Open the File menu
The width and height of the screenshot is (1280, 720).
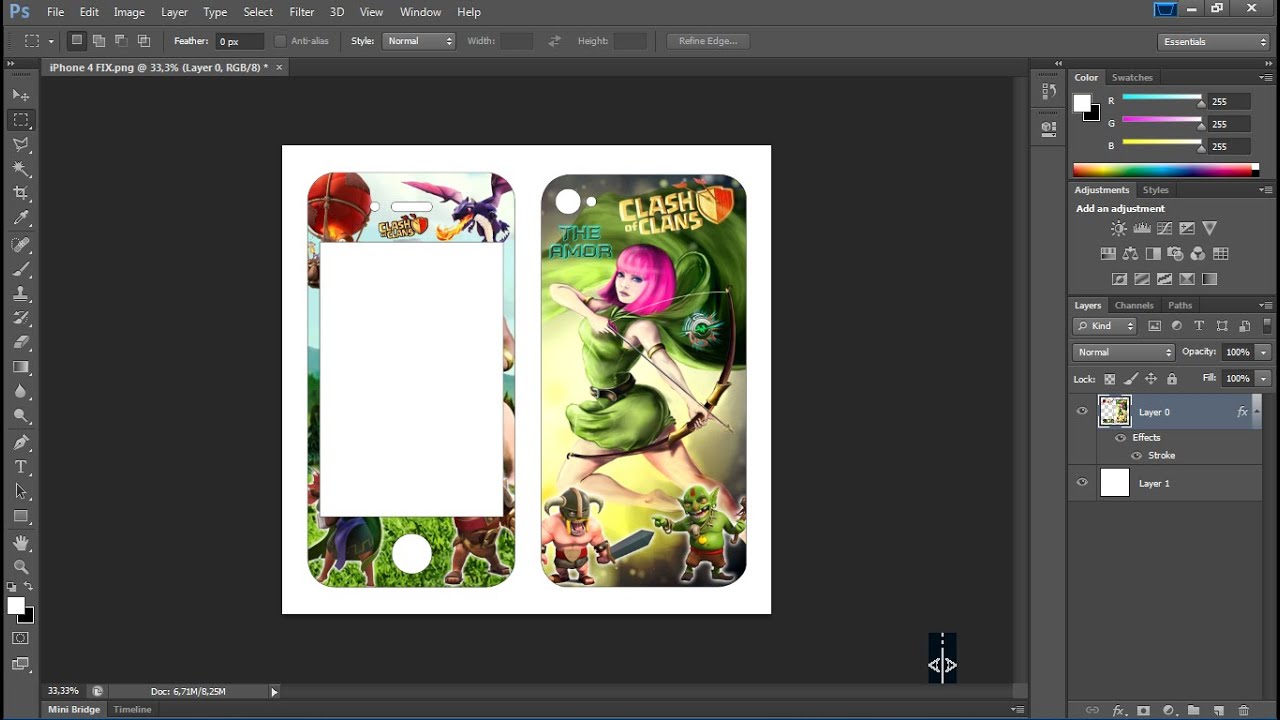coord(55,12)
